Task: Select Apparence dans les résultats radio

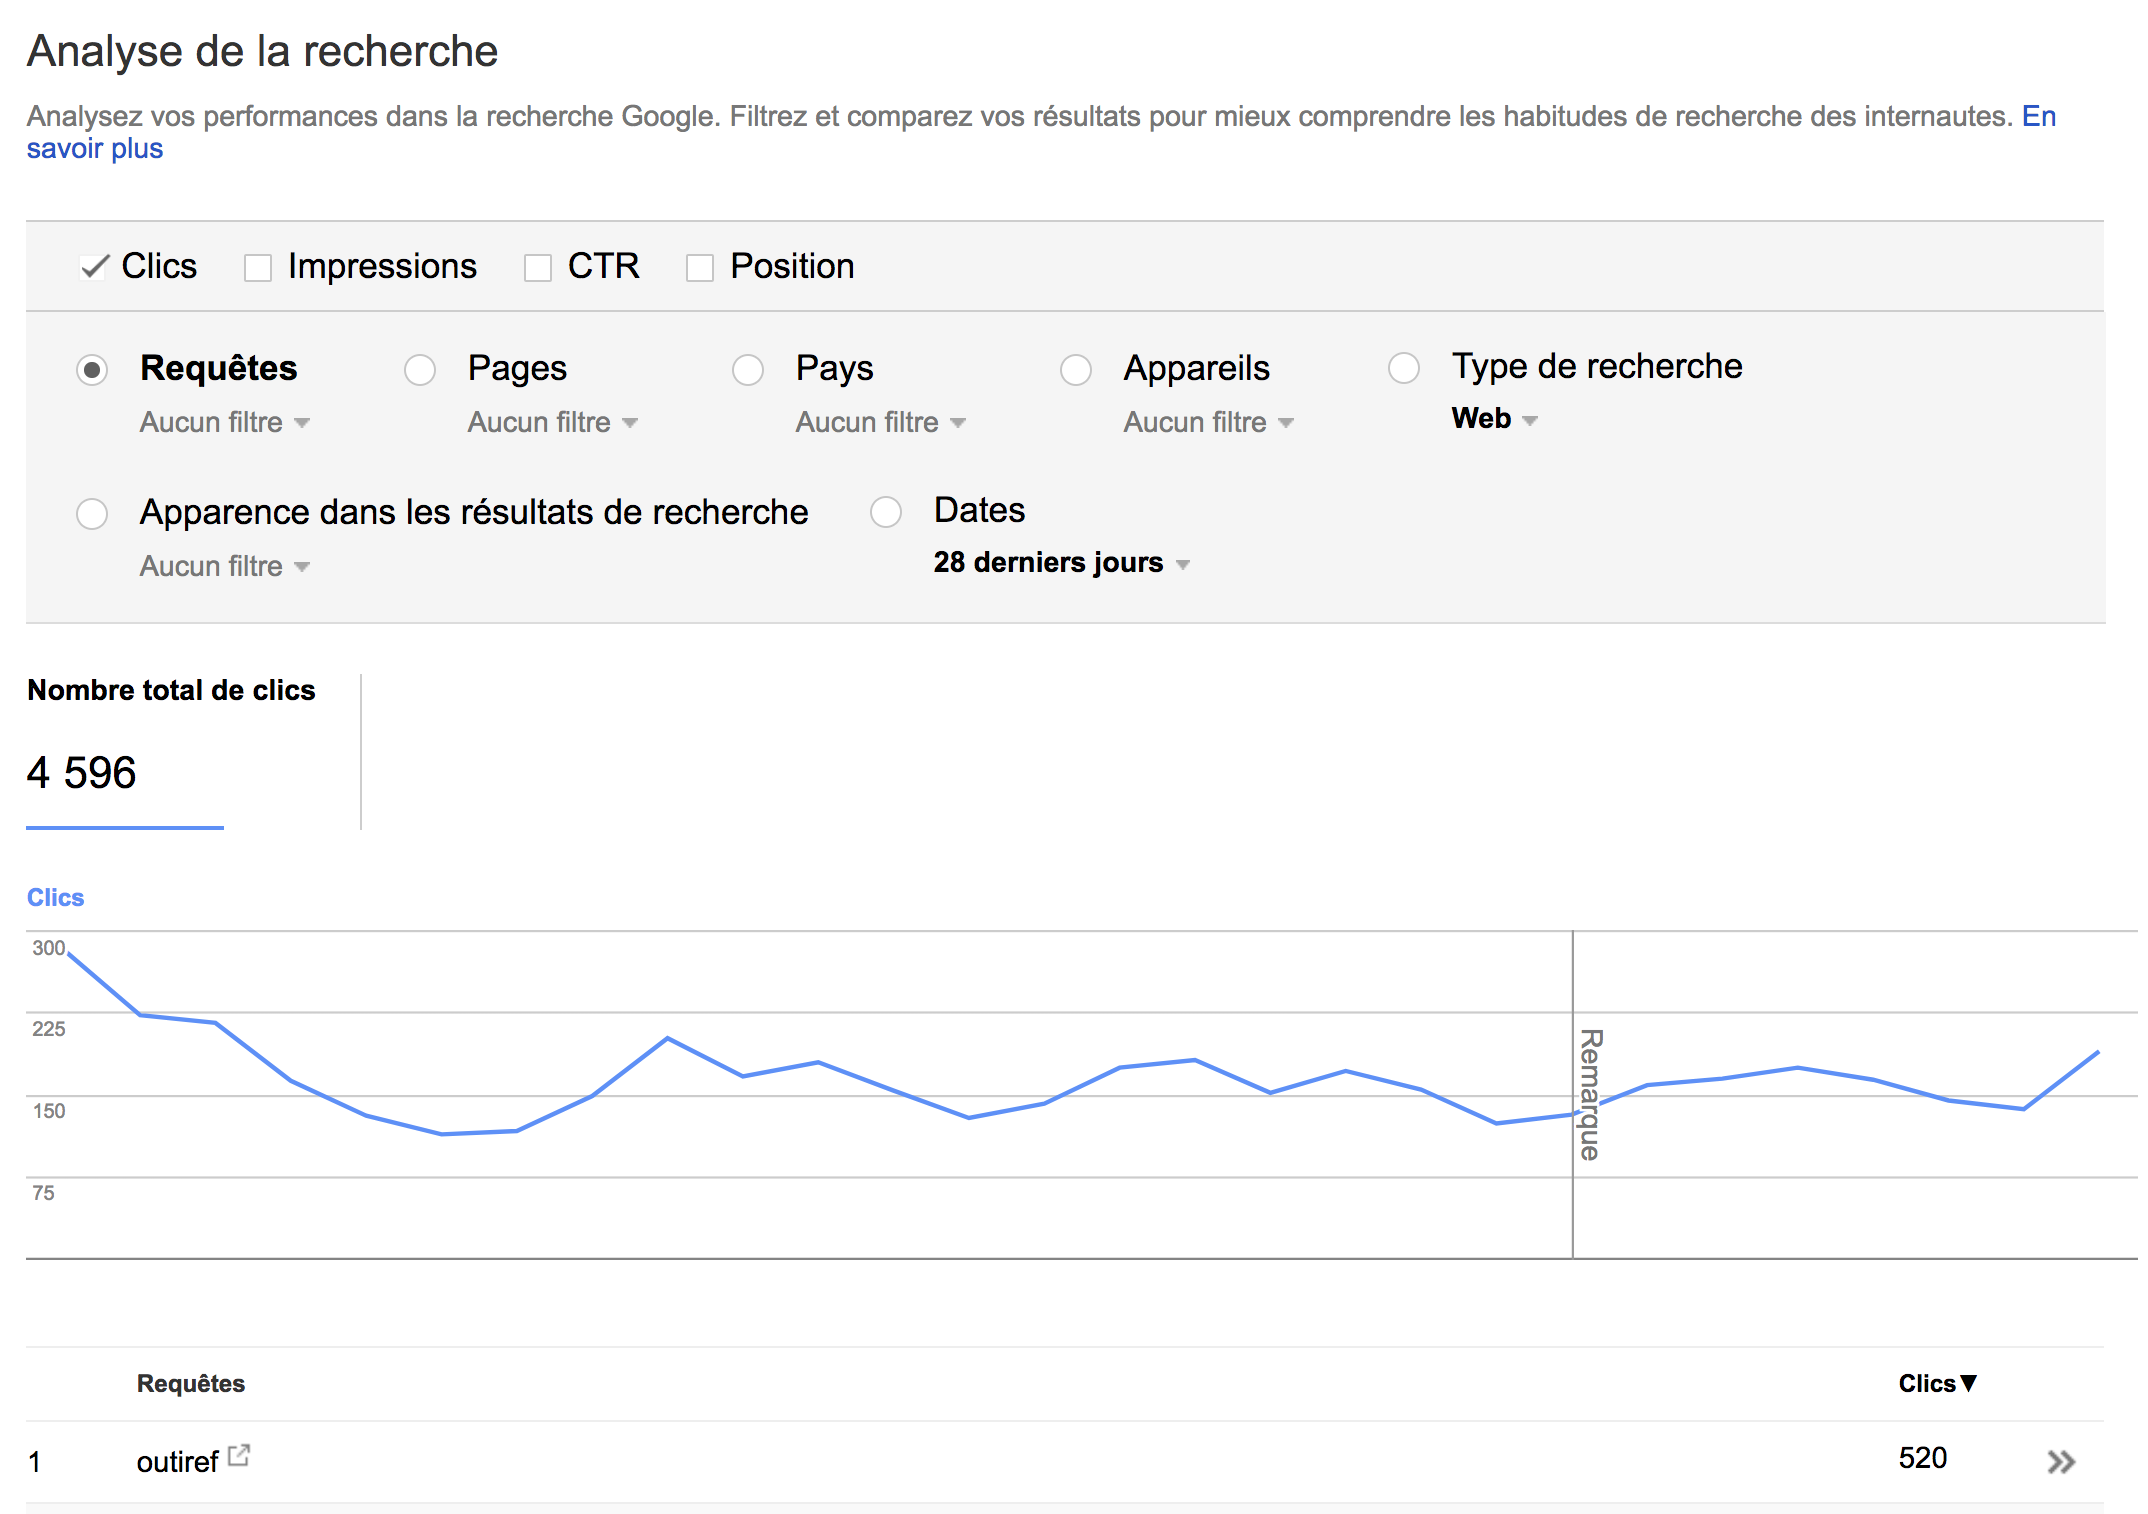Action: pyautogui.click(x=92, y=514)
